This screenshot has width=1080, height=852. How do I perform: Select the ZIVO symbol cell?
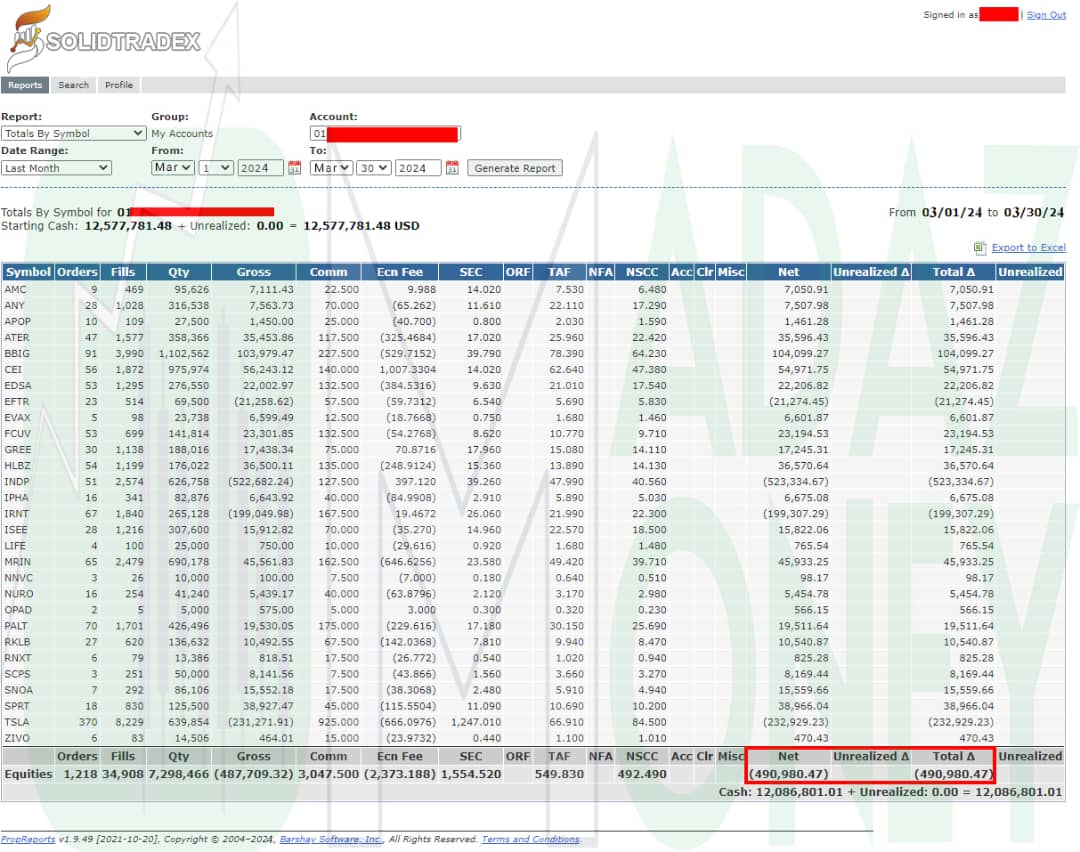(17, 738)
